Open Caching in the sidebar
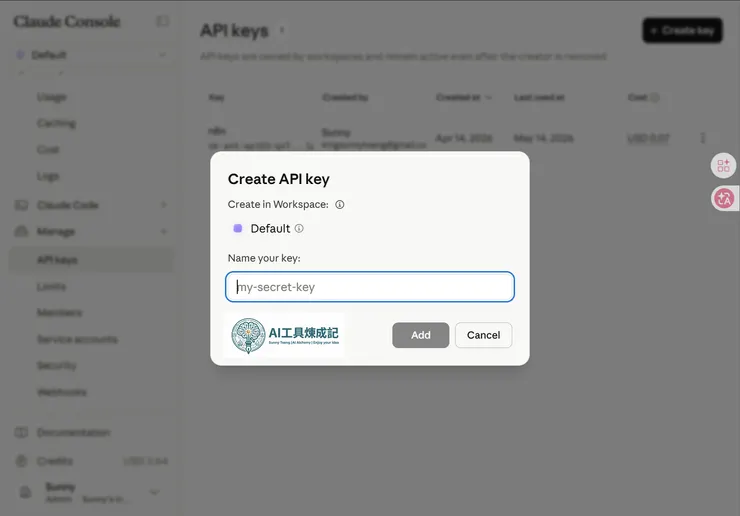Viewport: 740px width, 516px height. pos(57,123)
